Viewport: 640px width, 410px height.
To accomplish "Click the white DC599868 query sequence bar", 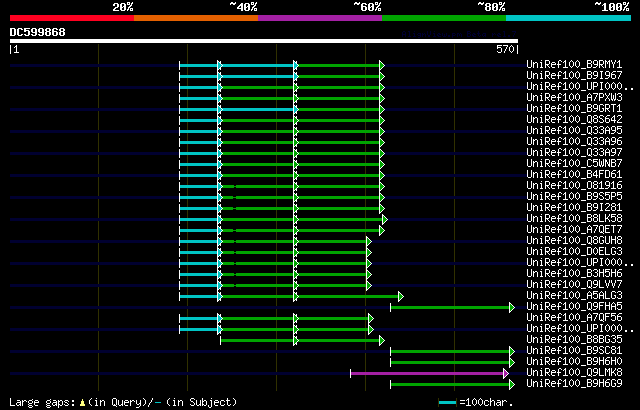I will point(264,41).
